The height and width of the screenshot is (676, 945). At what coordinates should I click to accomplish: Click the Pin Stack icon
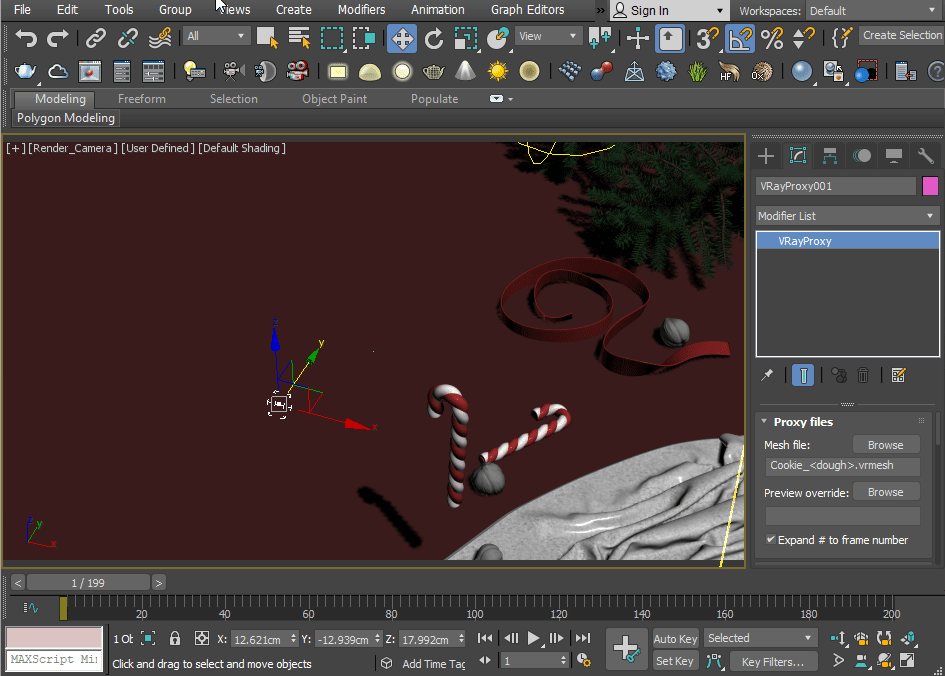(767, 375)
